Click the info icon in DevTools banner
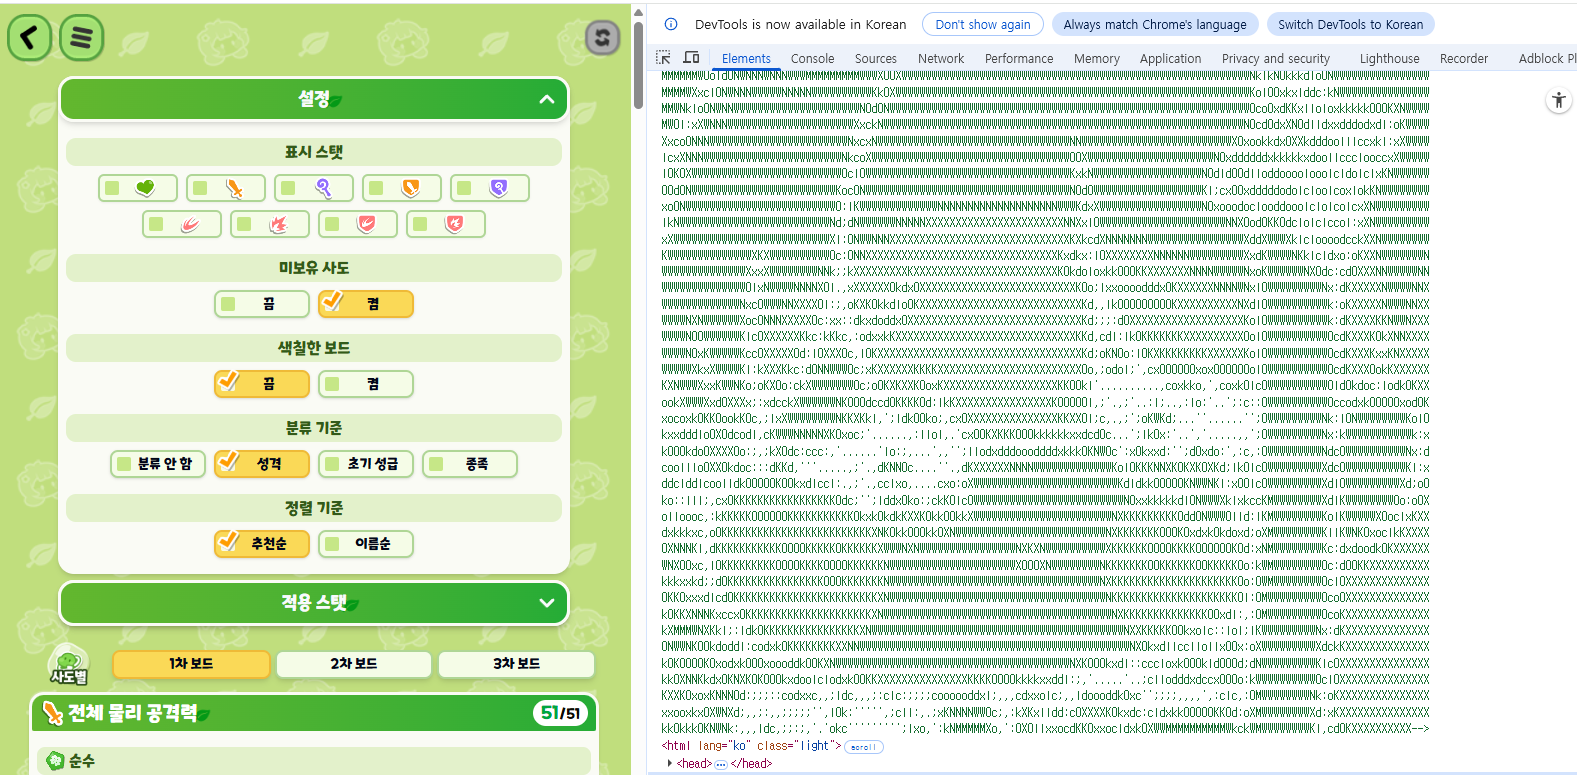Screen dimensions: 1577x775 [671, 24]
